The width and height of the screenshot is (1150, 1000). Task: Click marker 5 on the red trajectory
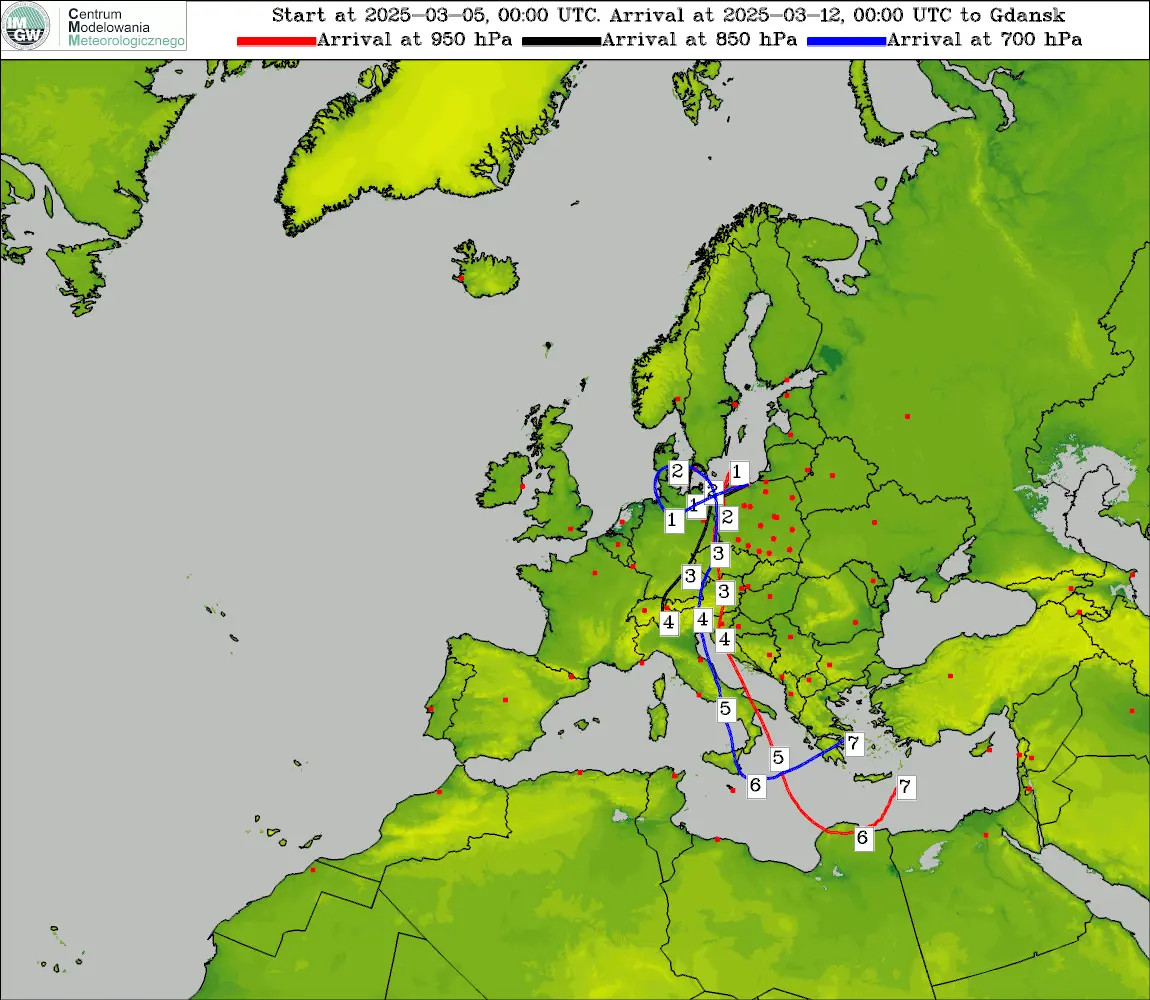[x=779, y=758]
